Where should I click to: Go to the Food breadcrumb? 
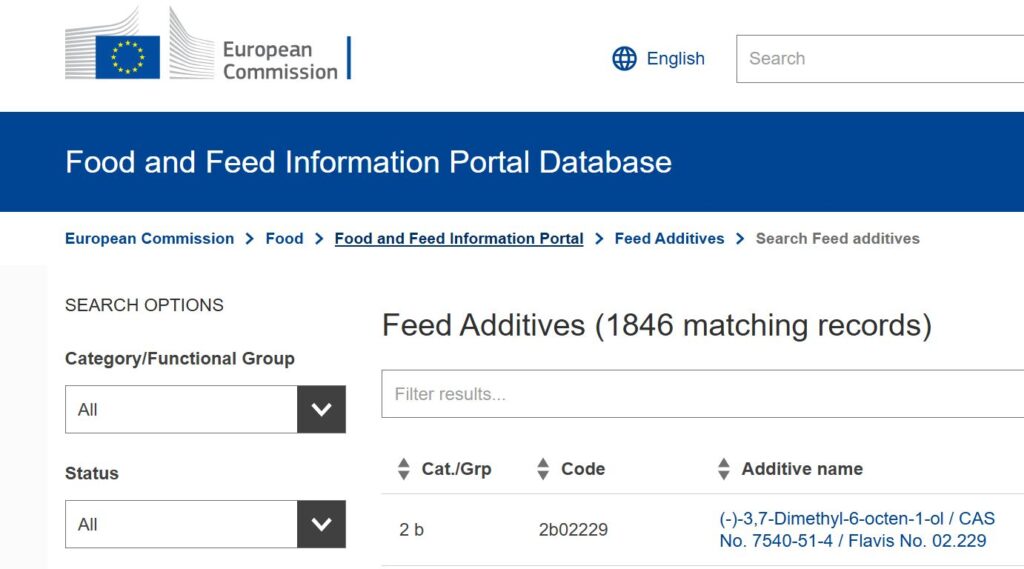click(284, 238)
